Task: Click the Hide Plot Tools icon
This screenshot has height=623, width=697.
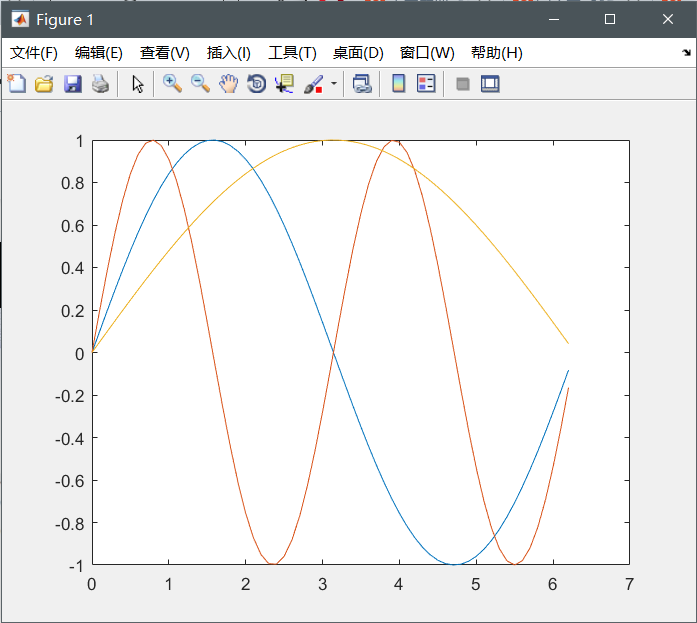Action: pos(463,84)
